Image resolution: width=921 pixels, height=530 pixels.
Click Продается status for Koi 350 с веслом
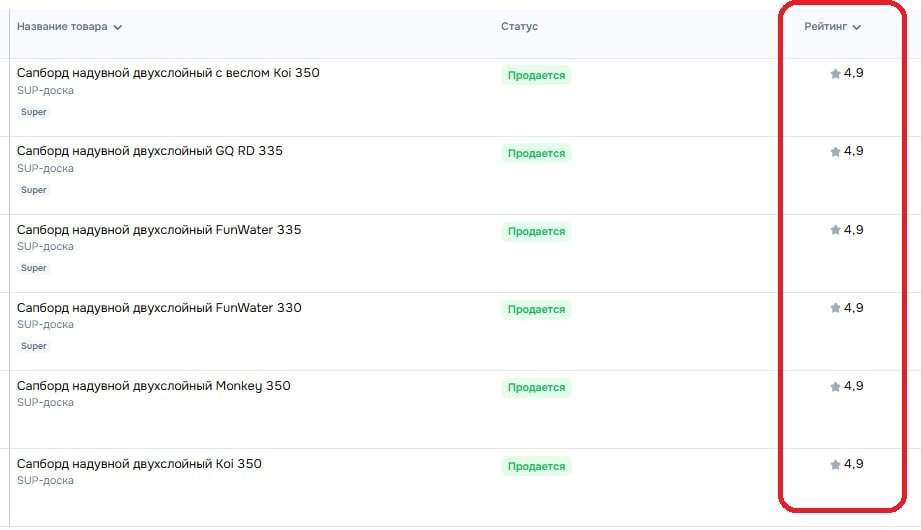pos(536,75)
